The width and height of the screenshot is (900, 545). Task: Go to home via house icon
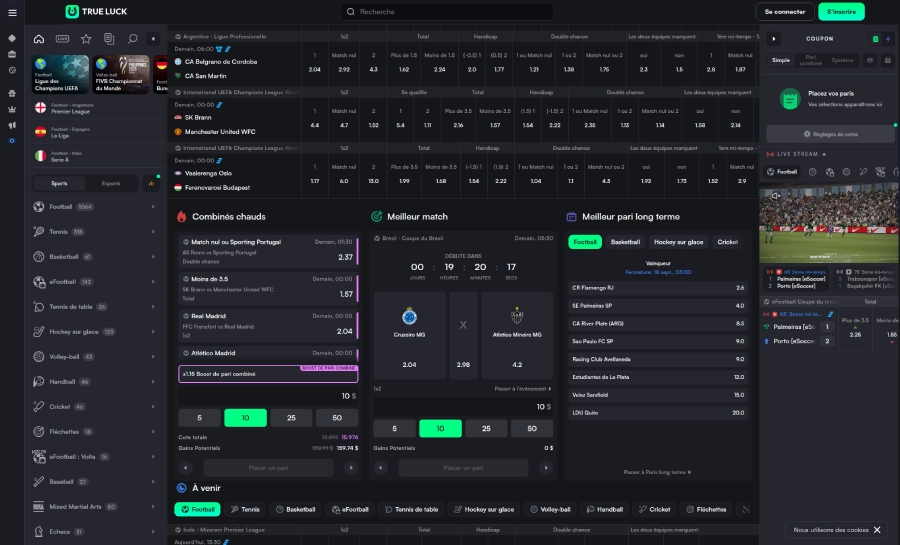(39, 39)
